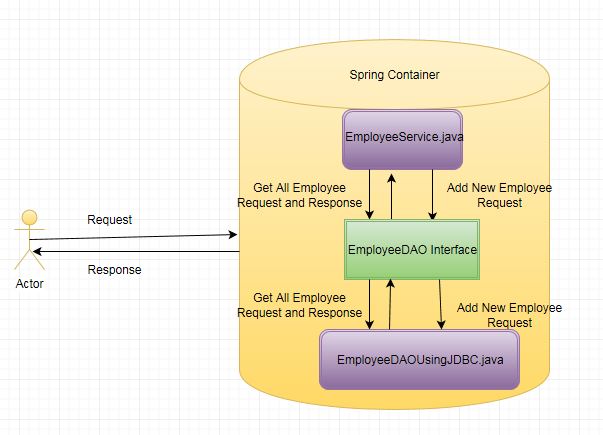Select the EmployeeDAOUsingJDBC.java purple box
Image resolution: width=603 pixels, height=435 pixels.
click(420, 360)
